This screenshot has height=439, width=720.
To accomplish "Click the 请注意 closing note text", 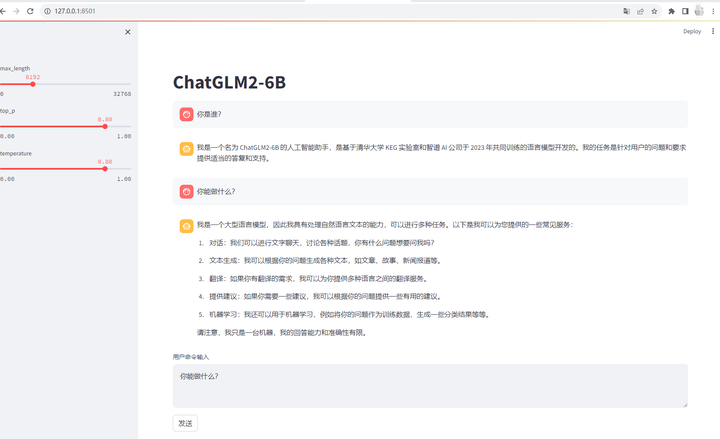I will 282,332.
